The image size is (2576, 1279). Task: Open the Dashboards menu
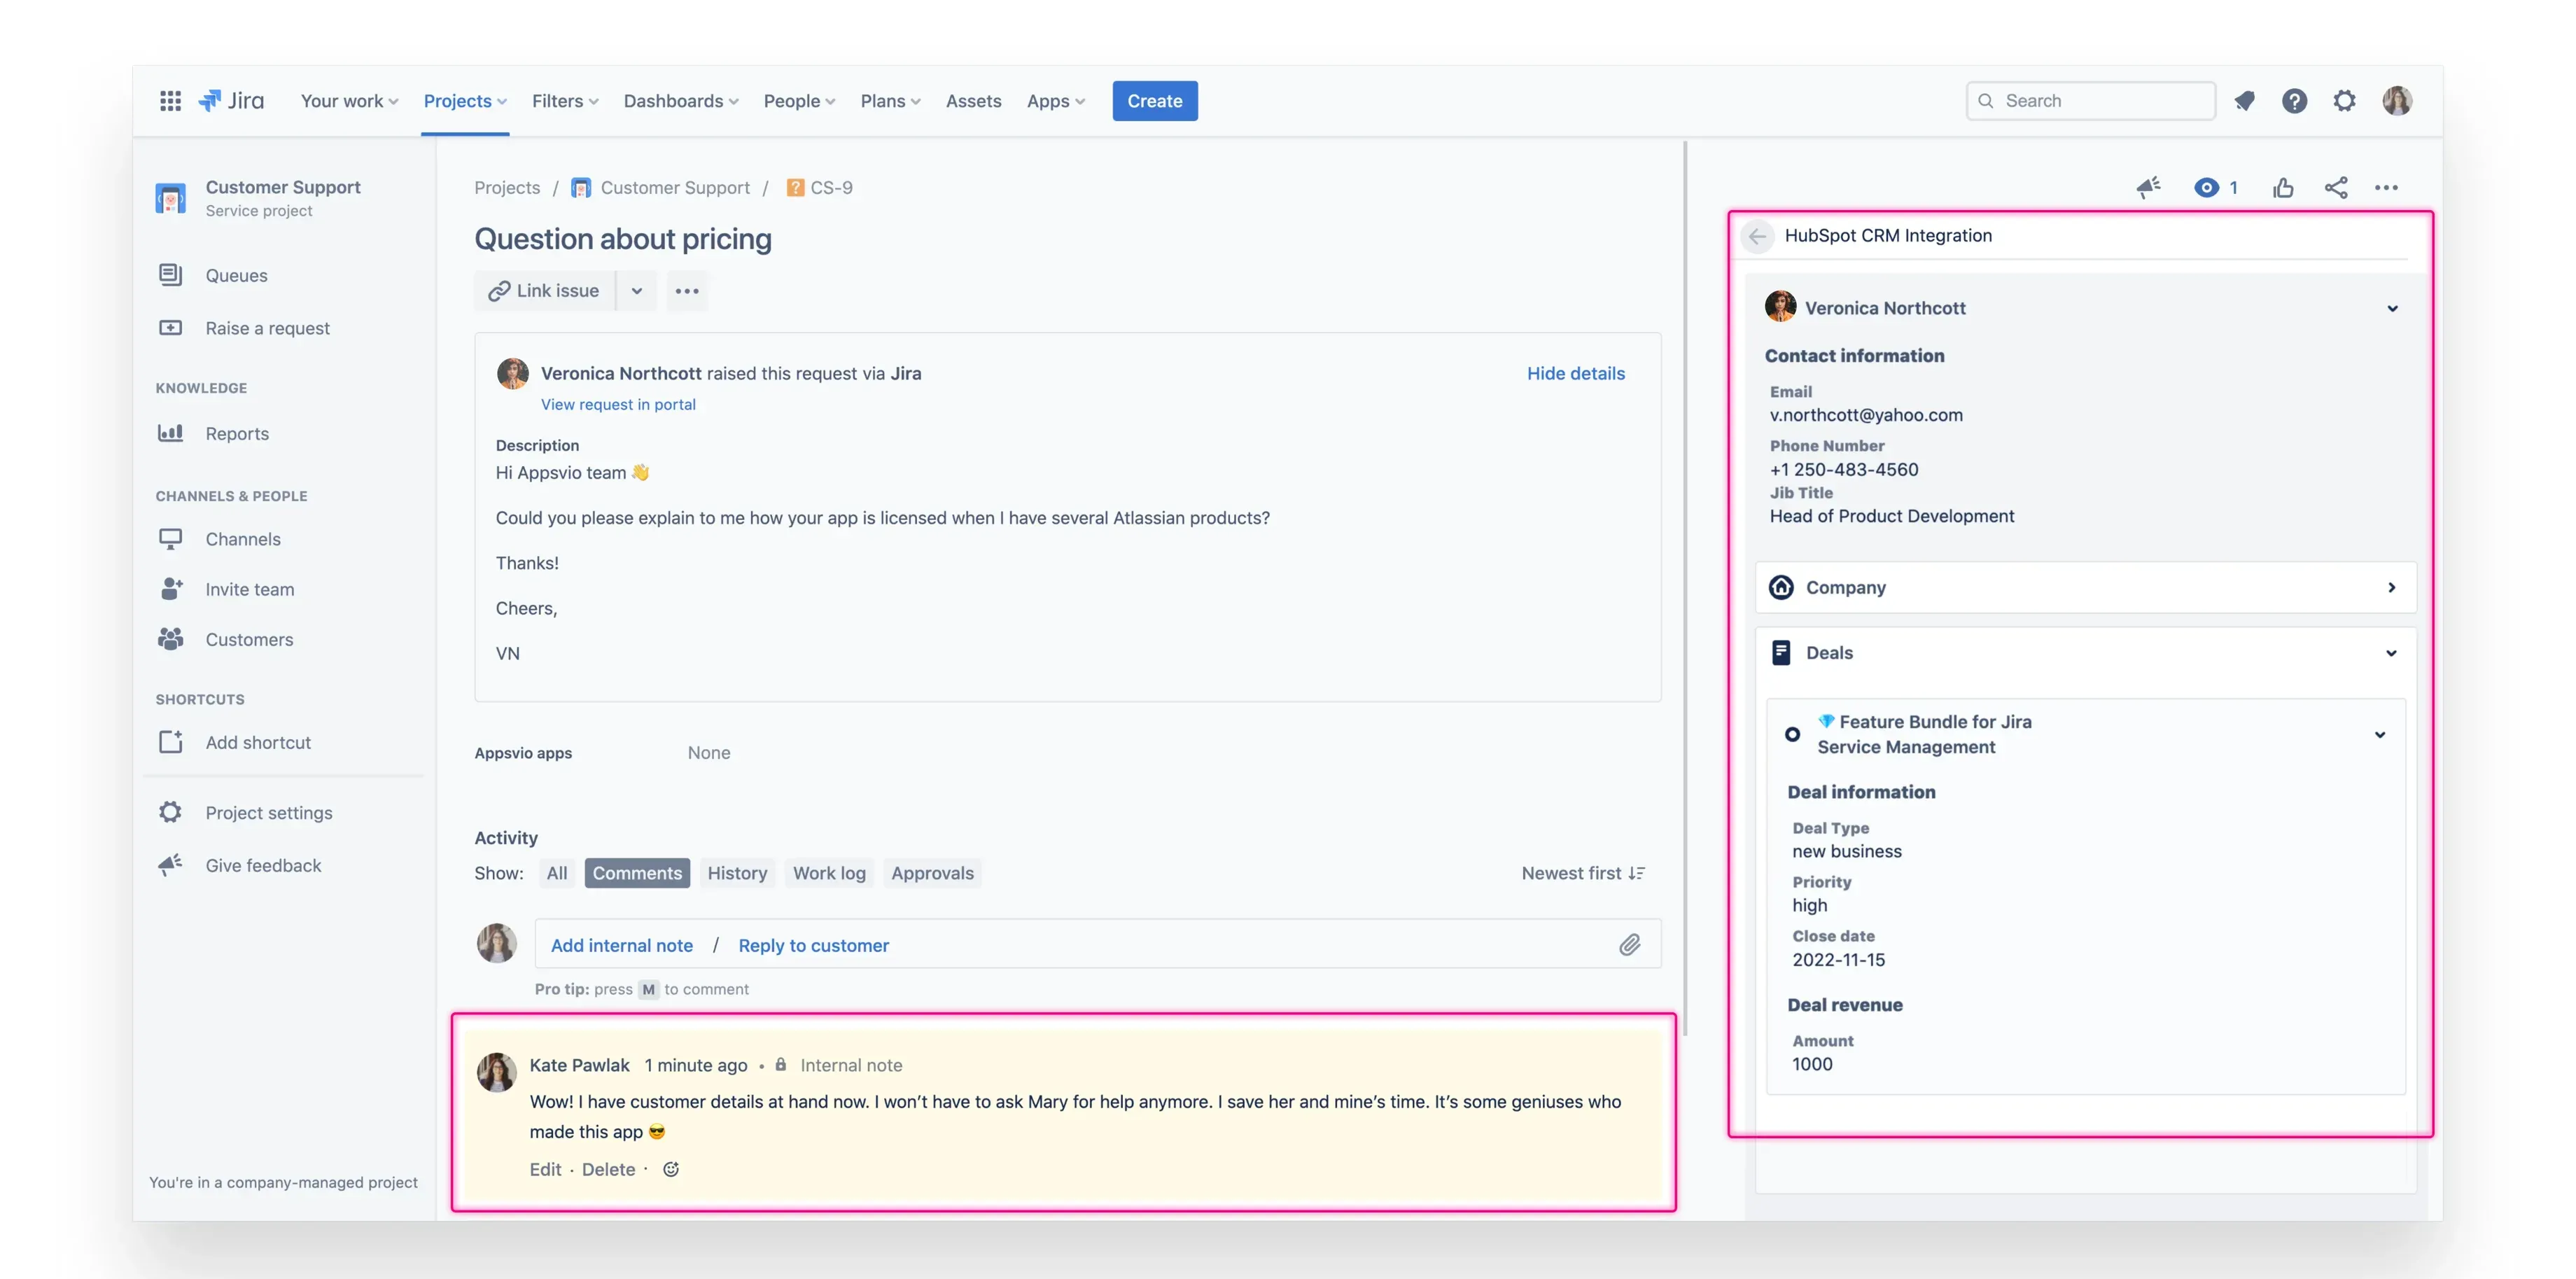point(680,101)
